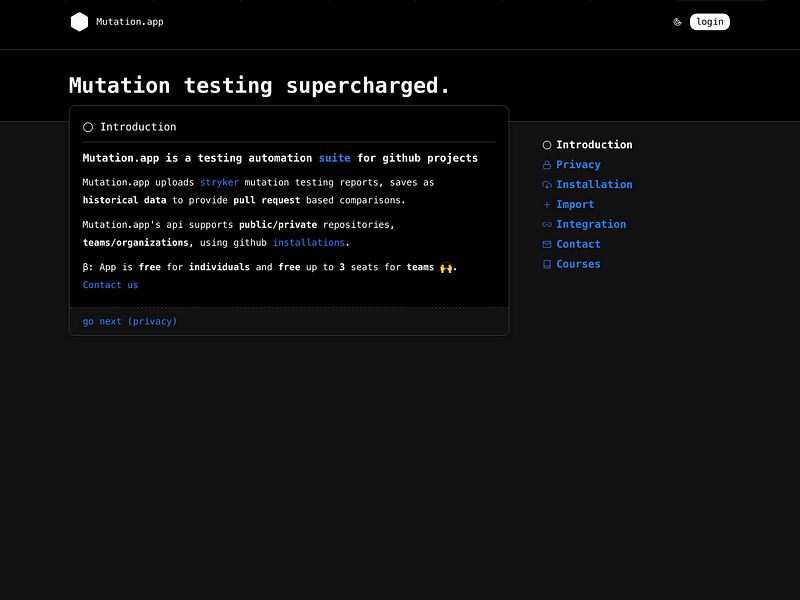Click the 'Introduction' card header text
Image resolution: width=800 pixels, height=600 pixels.
(x=138, y=127)
